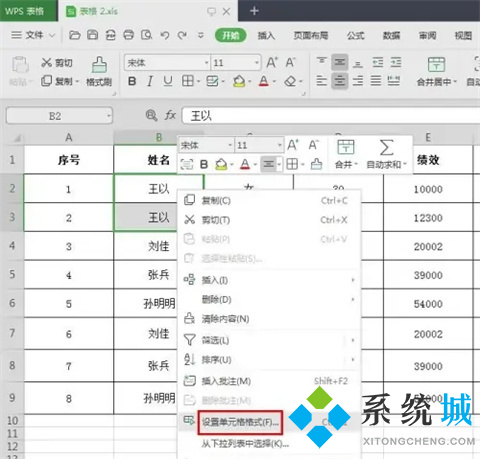
Task: Click the ribbon borders icon
Action: point(188,81)
